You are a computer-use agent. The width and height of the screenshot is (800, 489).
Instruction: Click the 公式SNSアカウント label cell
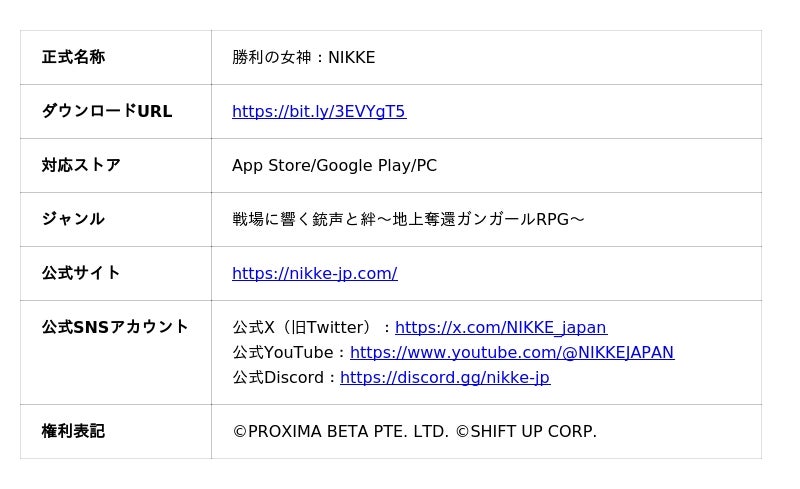(116, 353)
